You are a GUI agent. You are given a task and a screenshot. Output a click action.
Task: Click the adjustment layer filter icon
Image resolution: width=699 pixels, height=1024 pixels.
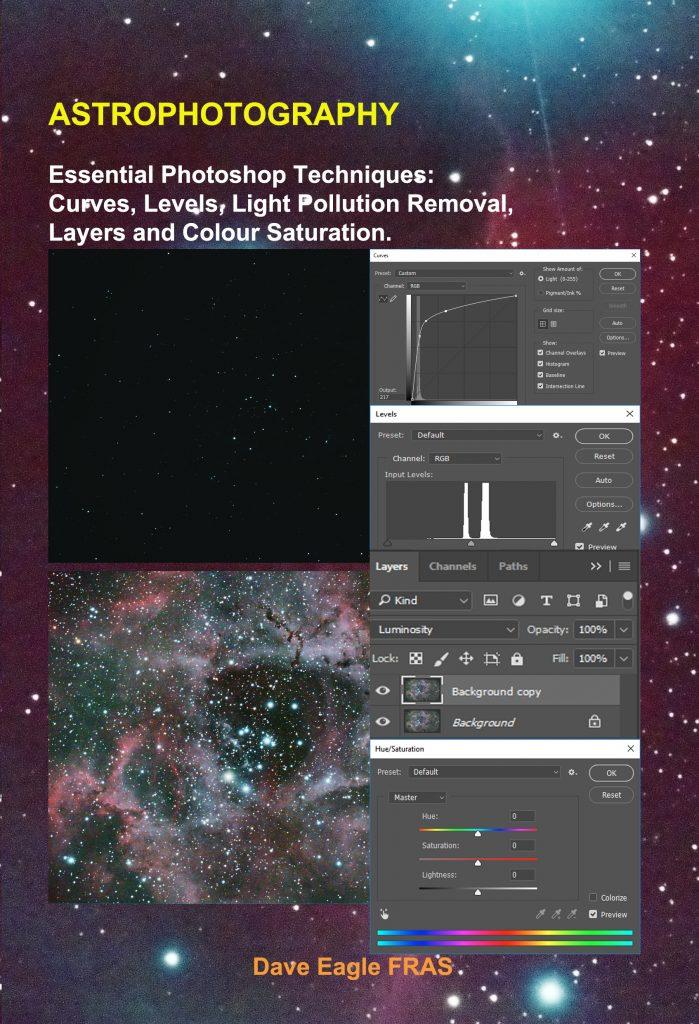point(518,600)
